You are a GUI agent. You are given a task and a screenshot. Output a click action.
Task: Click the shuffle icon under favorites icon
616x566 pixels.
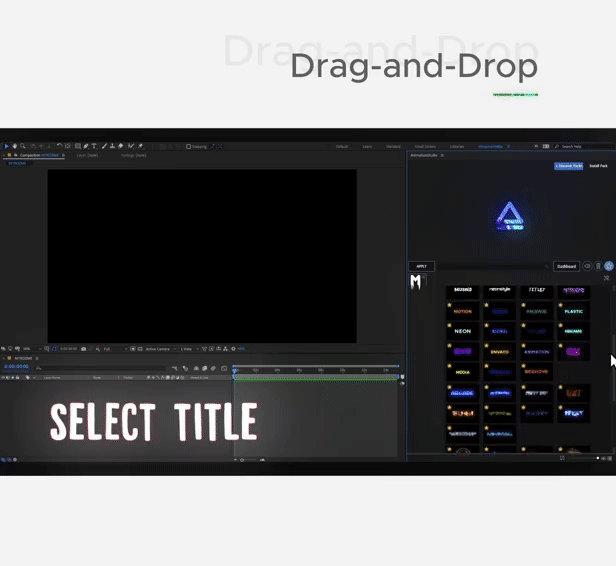607,278
